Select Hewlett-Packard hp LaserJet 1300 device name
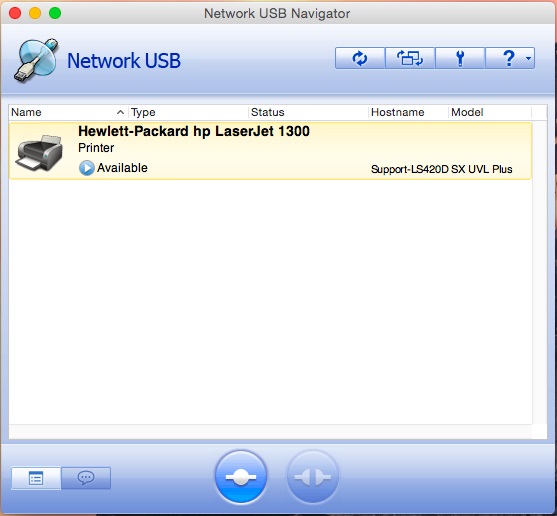The image size is (557, 516). [194, 131]
